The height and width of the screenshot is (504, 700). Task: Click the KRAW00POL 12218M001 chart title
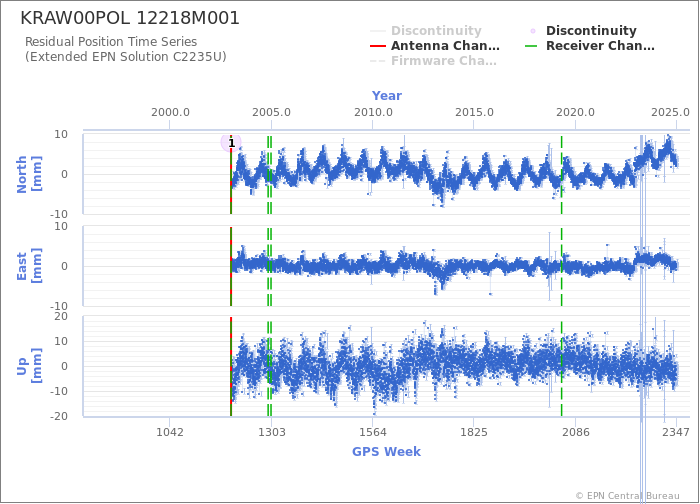(130, 18)
